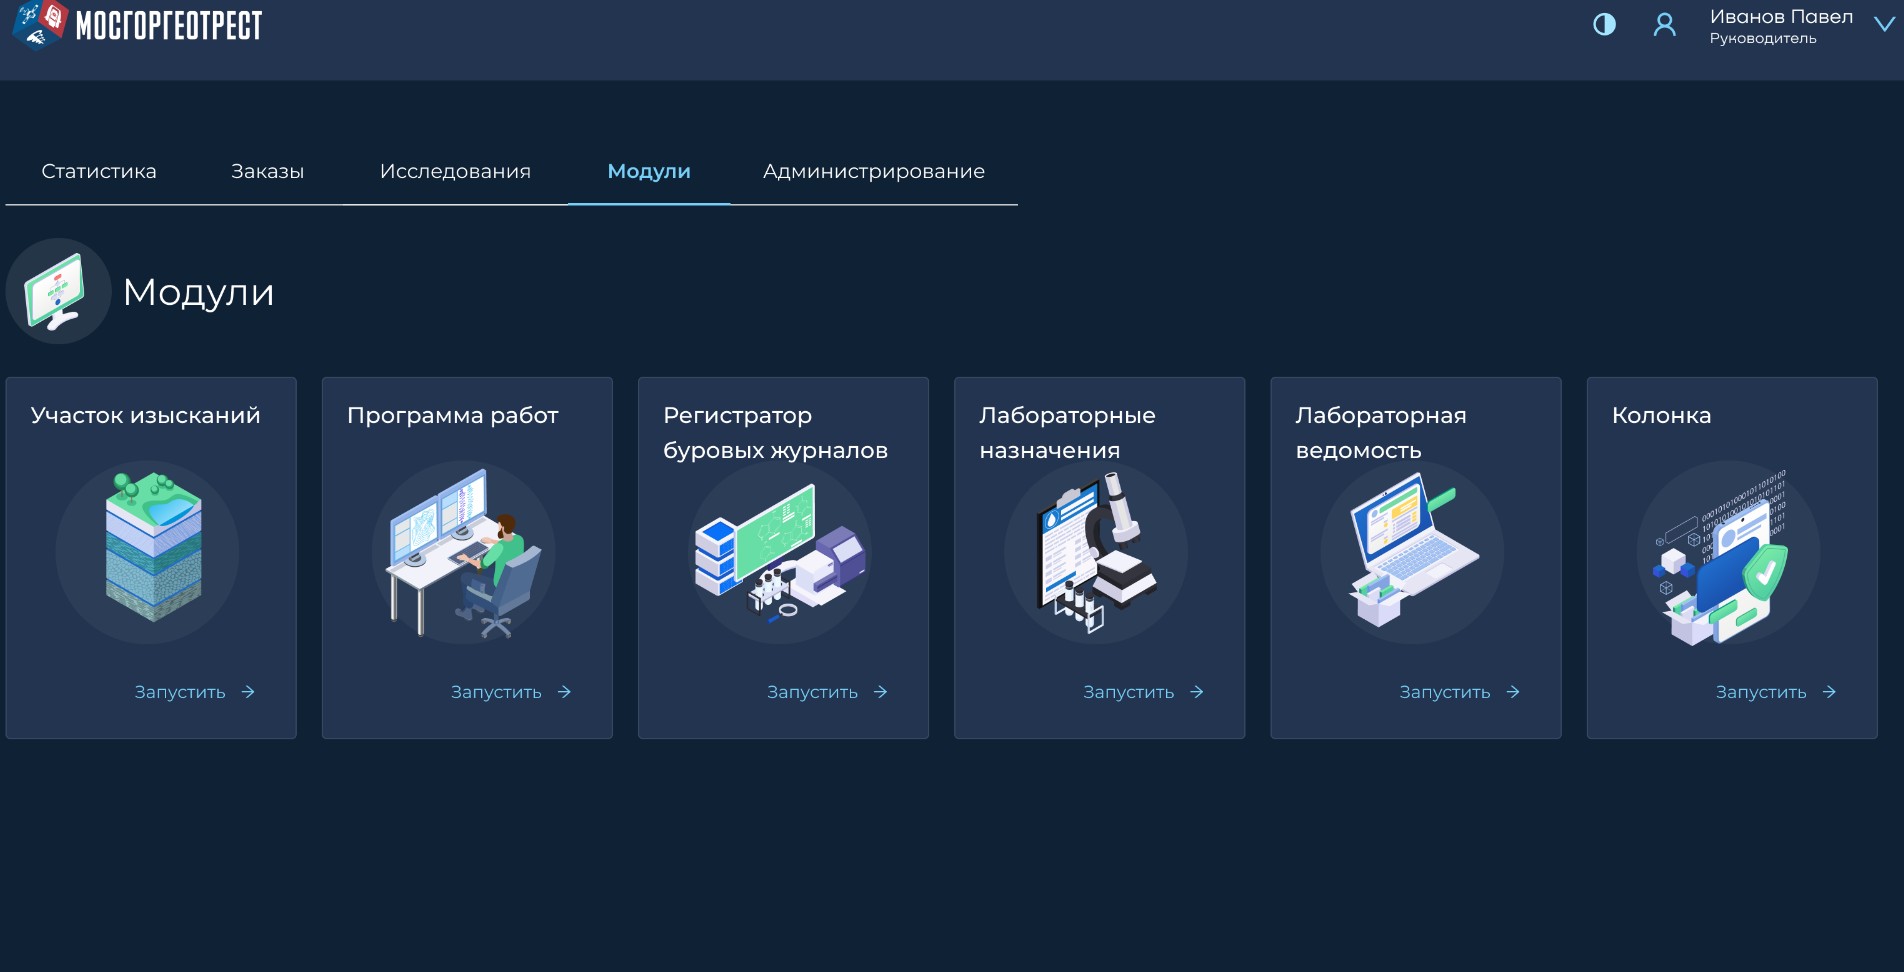The width and height of the screenshot is (1904, 972).
Task: Click the laptop illustration for Лабораторная ведомость
Action: pyautogui.click(x=1412, y=551)
